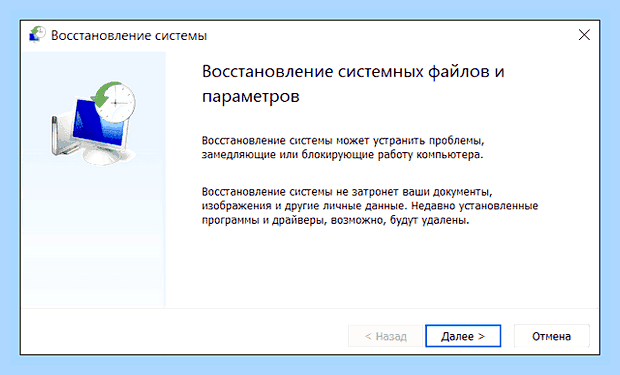Click the System Restore title bar icon
620x375 pixels.
coord(37,35)
